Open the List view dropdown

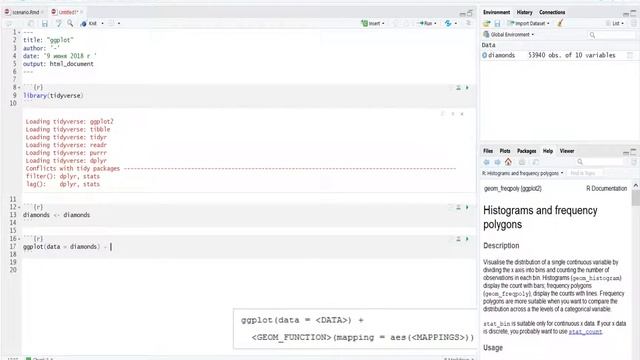[615, 24]
